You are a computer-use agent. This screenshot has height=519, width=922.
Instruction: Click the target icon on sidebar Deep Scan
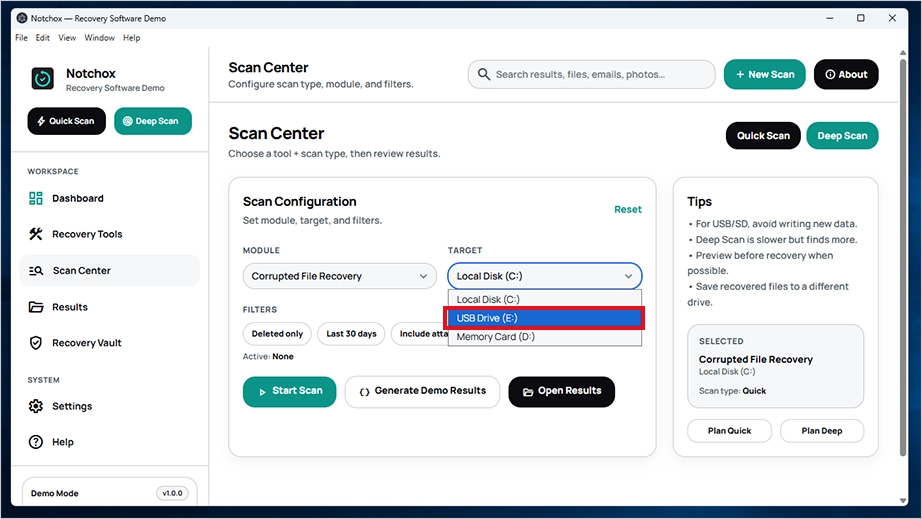coord(127,121)
